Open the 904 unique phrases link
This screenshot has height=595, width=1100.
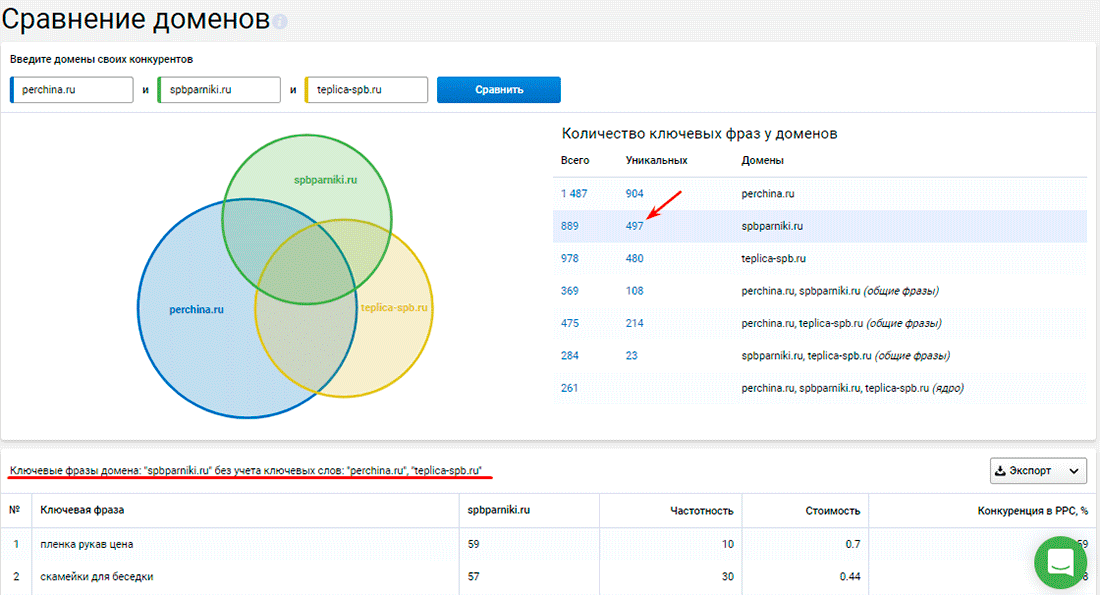click(x=634, y=194)
